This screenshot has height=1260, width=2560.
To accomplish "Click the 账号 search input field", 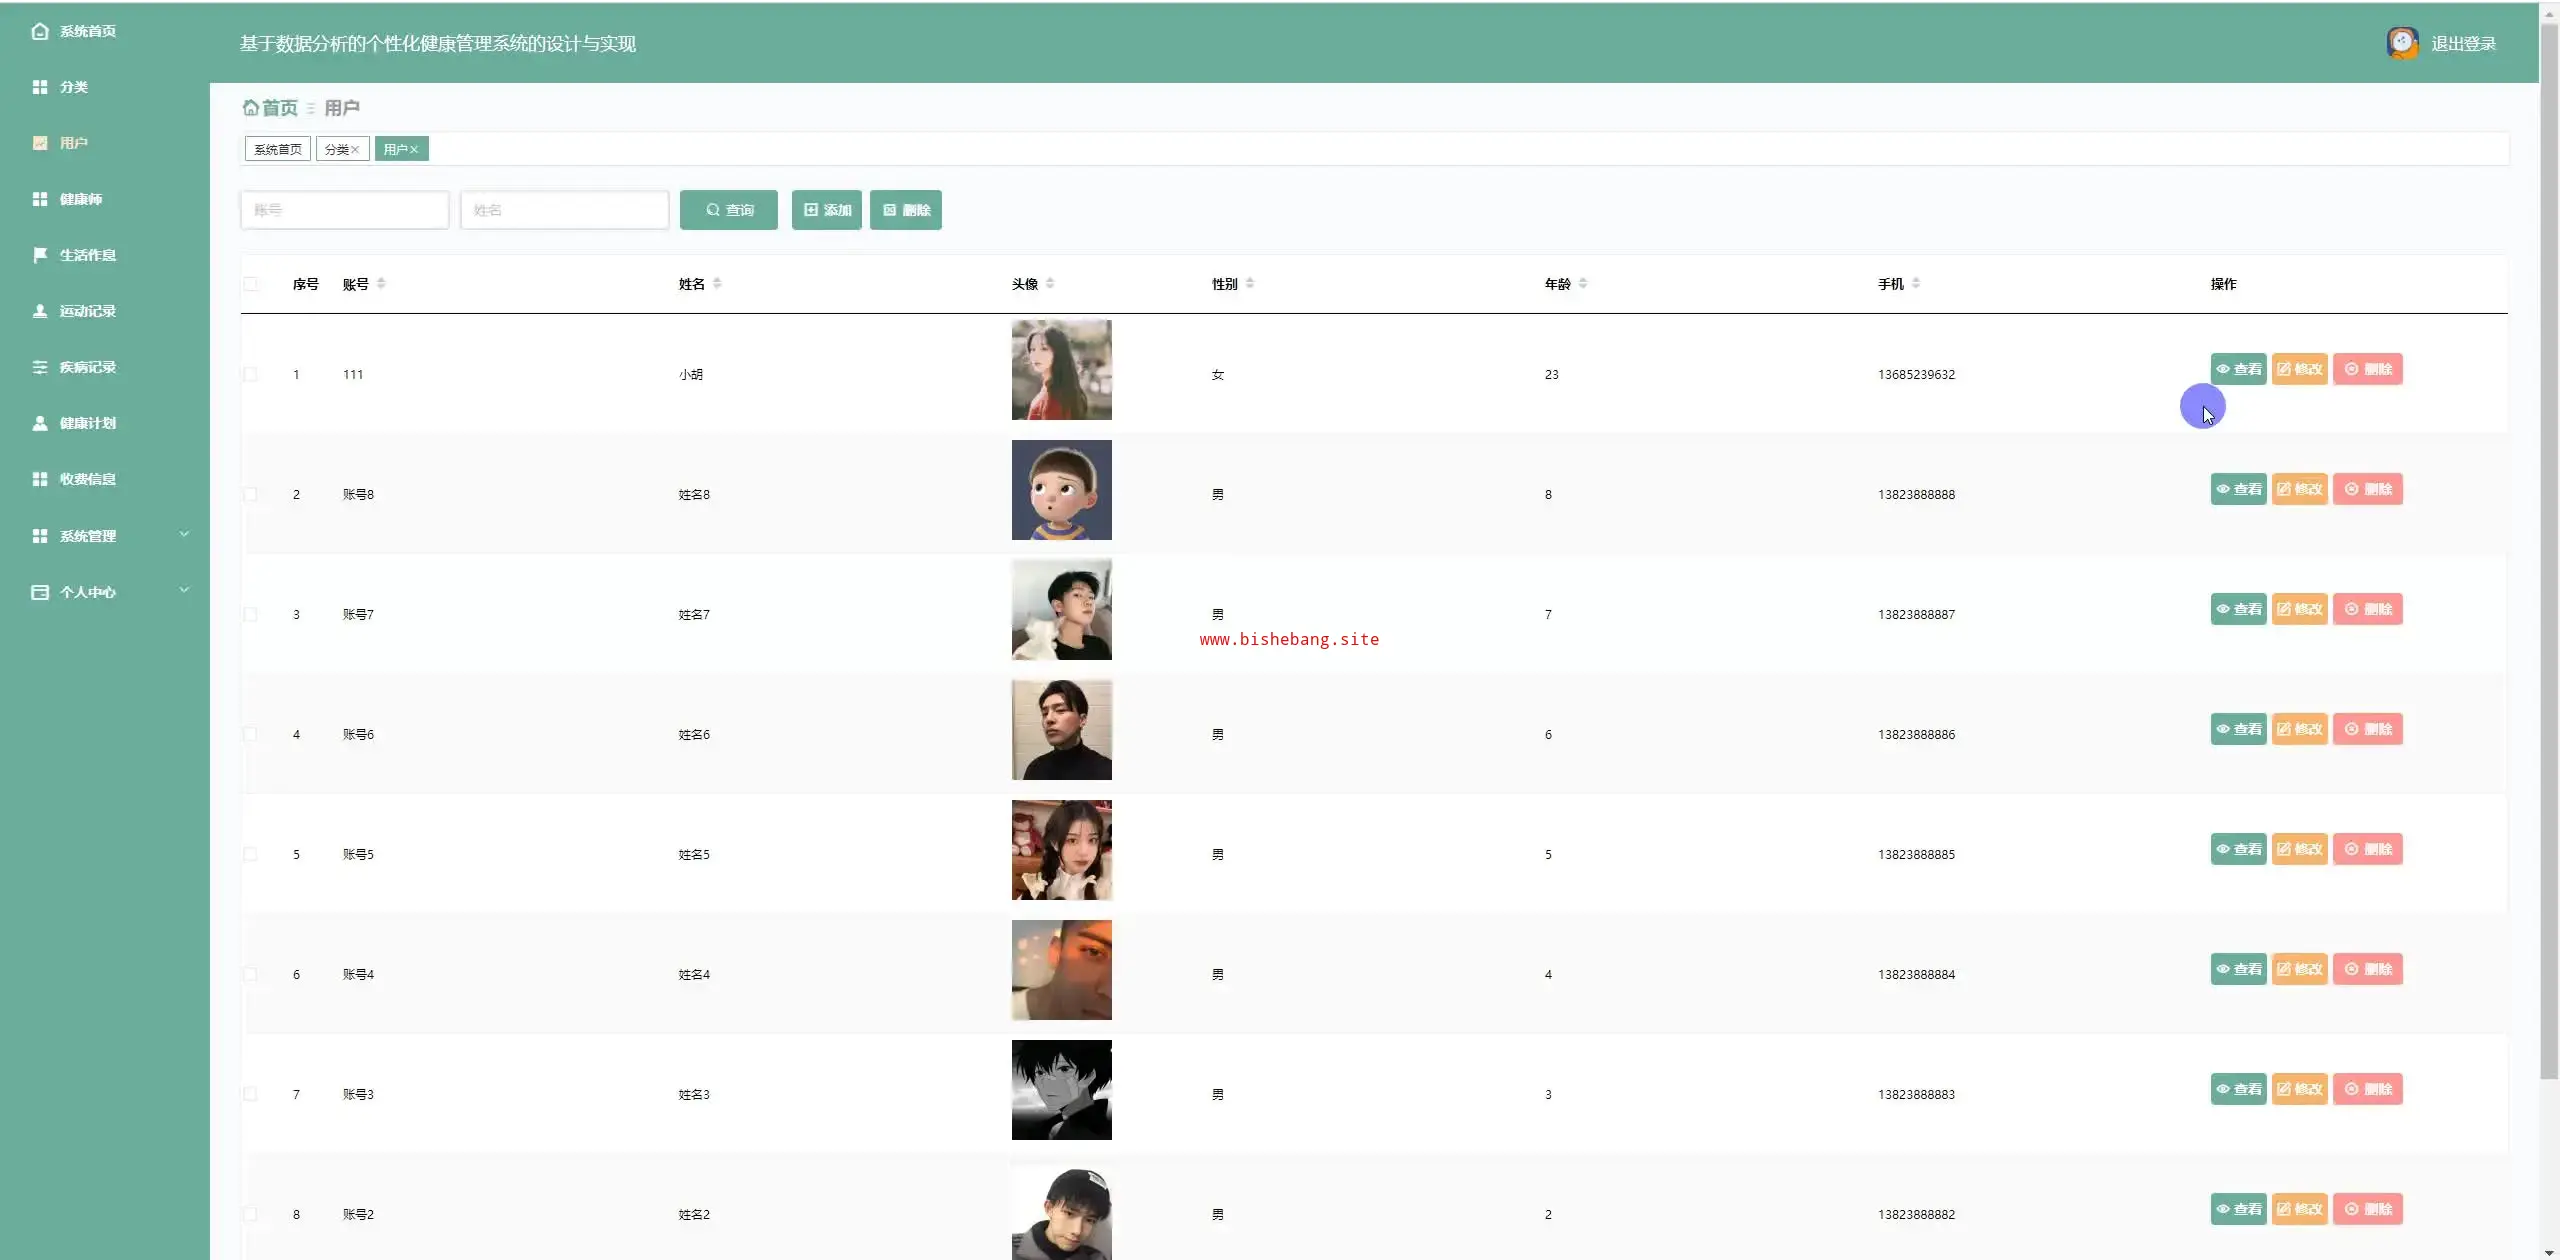I will coord(345,210).
